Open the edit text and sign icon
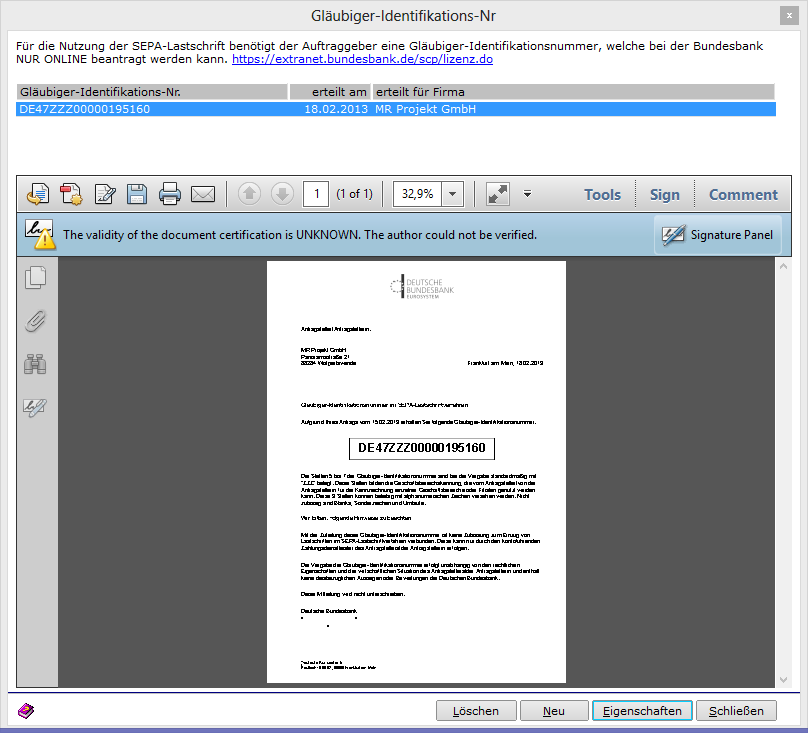 (x=105, y=194)
